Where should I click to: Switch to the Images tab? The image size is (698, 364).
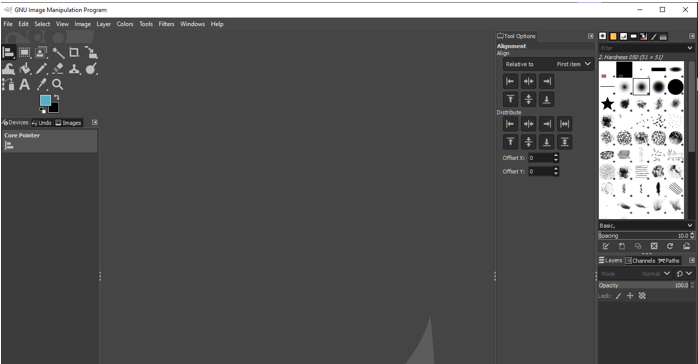68,123
